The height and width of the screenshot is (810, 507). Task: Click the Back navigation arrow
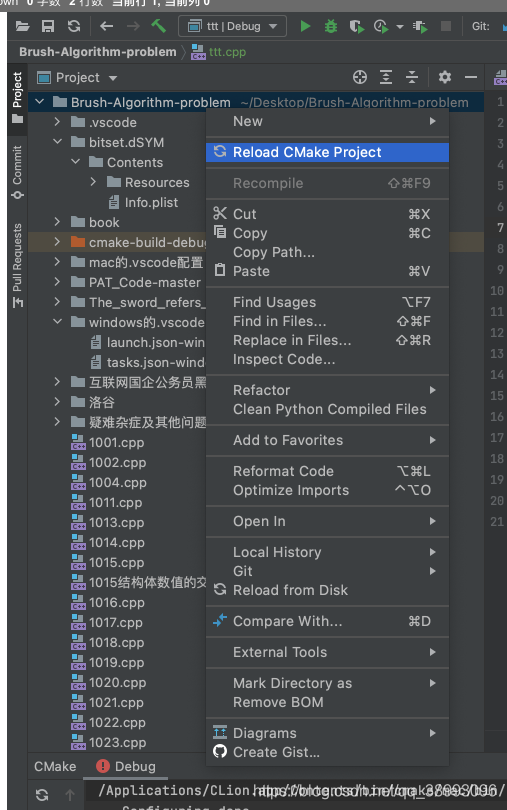[106, 26]
